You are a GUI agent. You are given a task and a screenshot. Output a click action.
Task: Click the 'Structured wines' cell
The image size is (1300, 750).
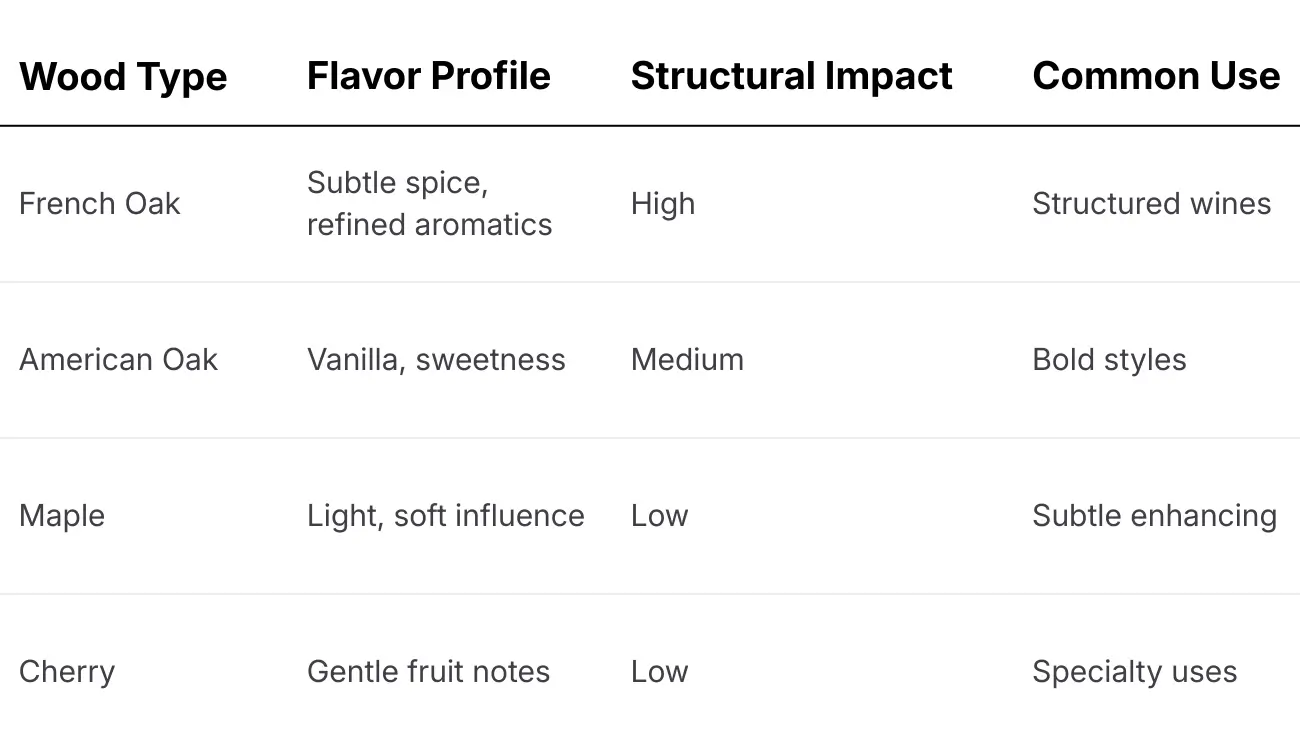pyautogui.click(x=1151, y=204)
